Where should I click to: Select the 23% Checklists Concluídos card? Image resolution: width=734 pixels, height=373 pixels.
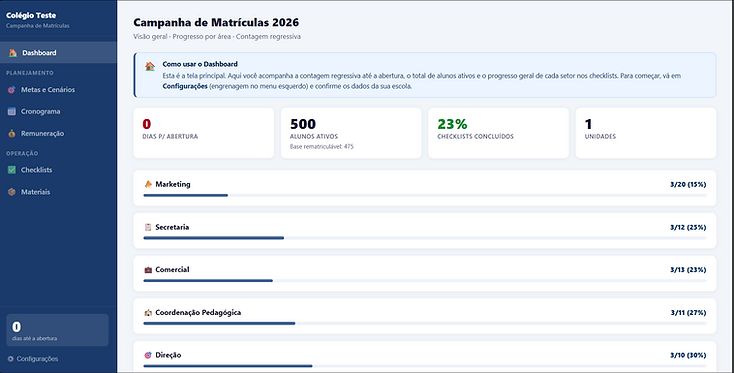coord(499,133)
